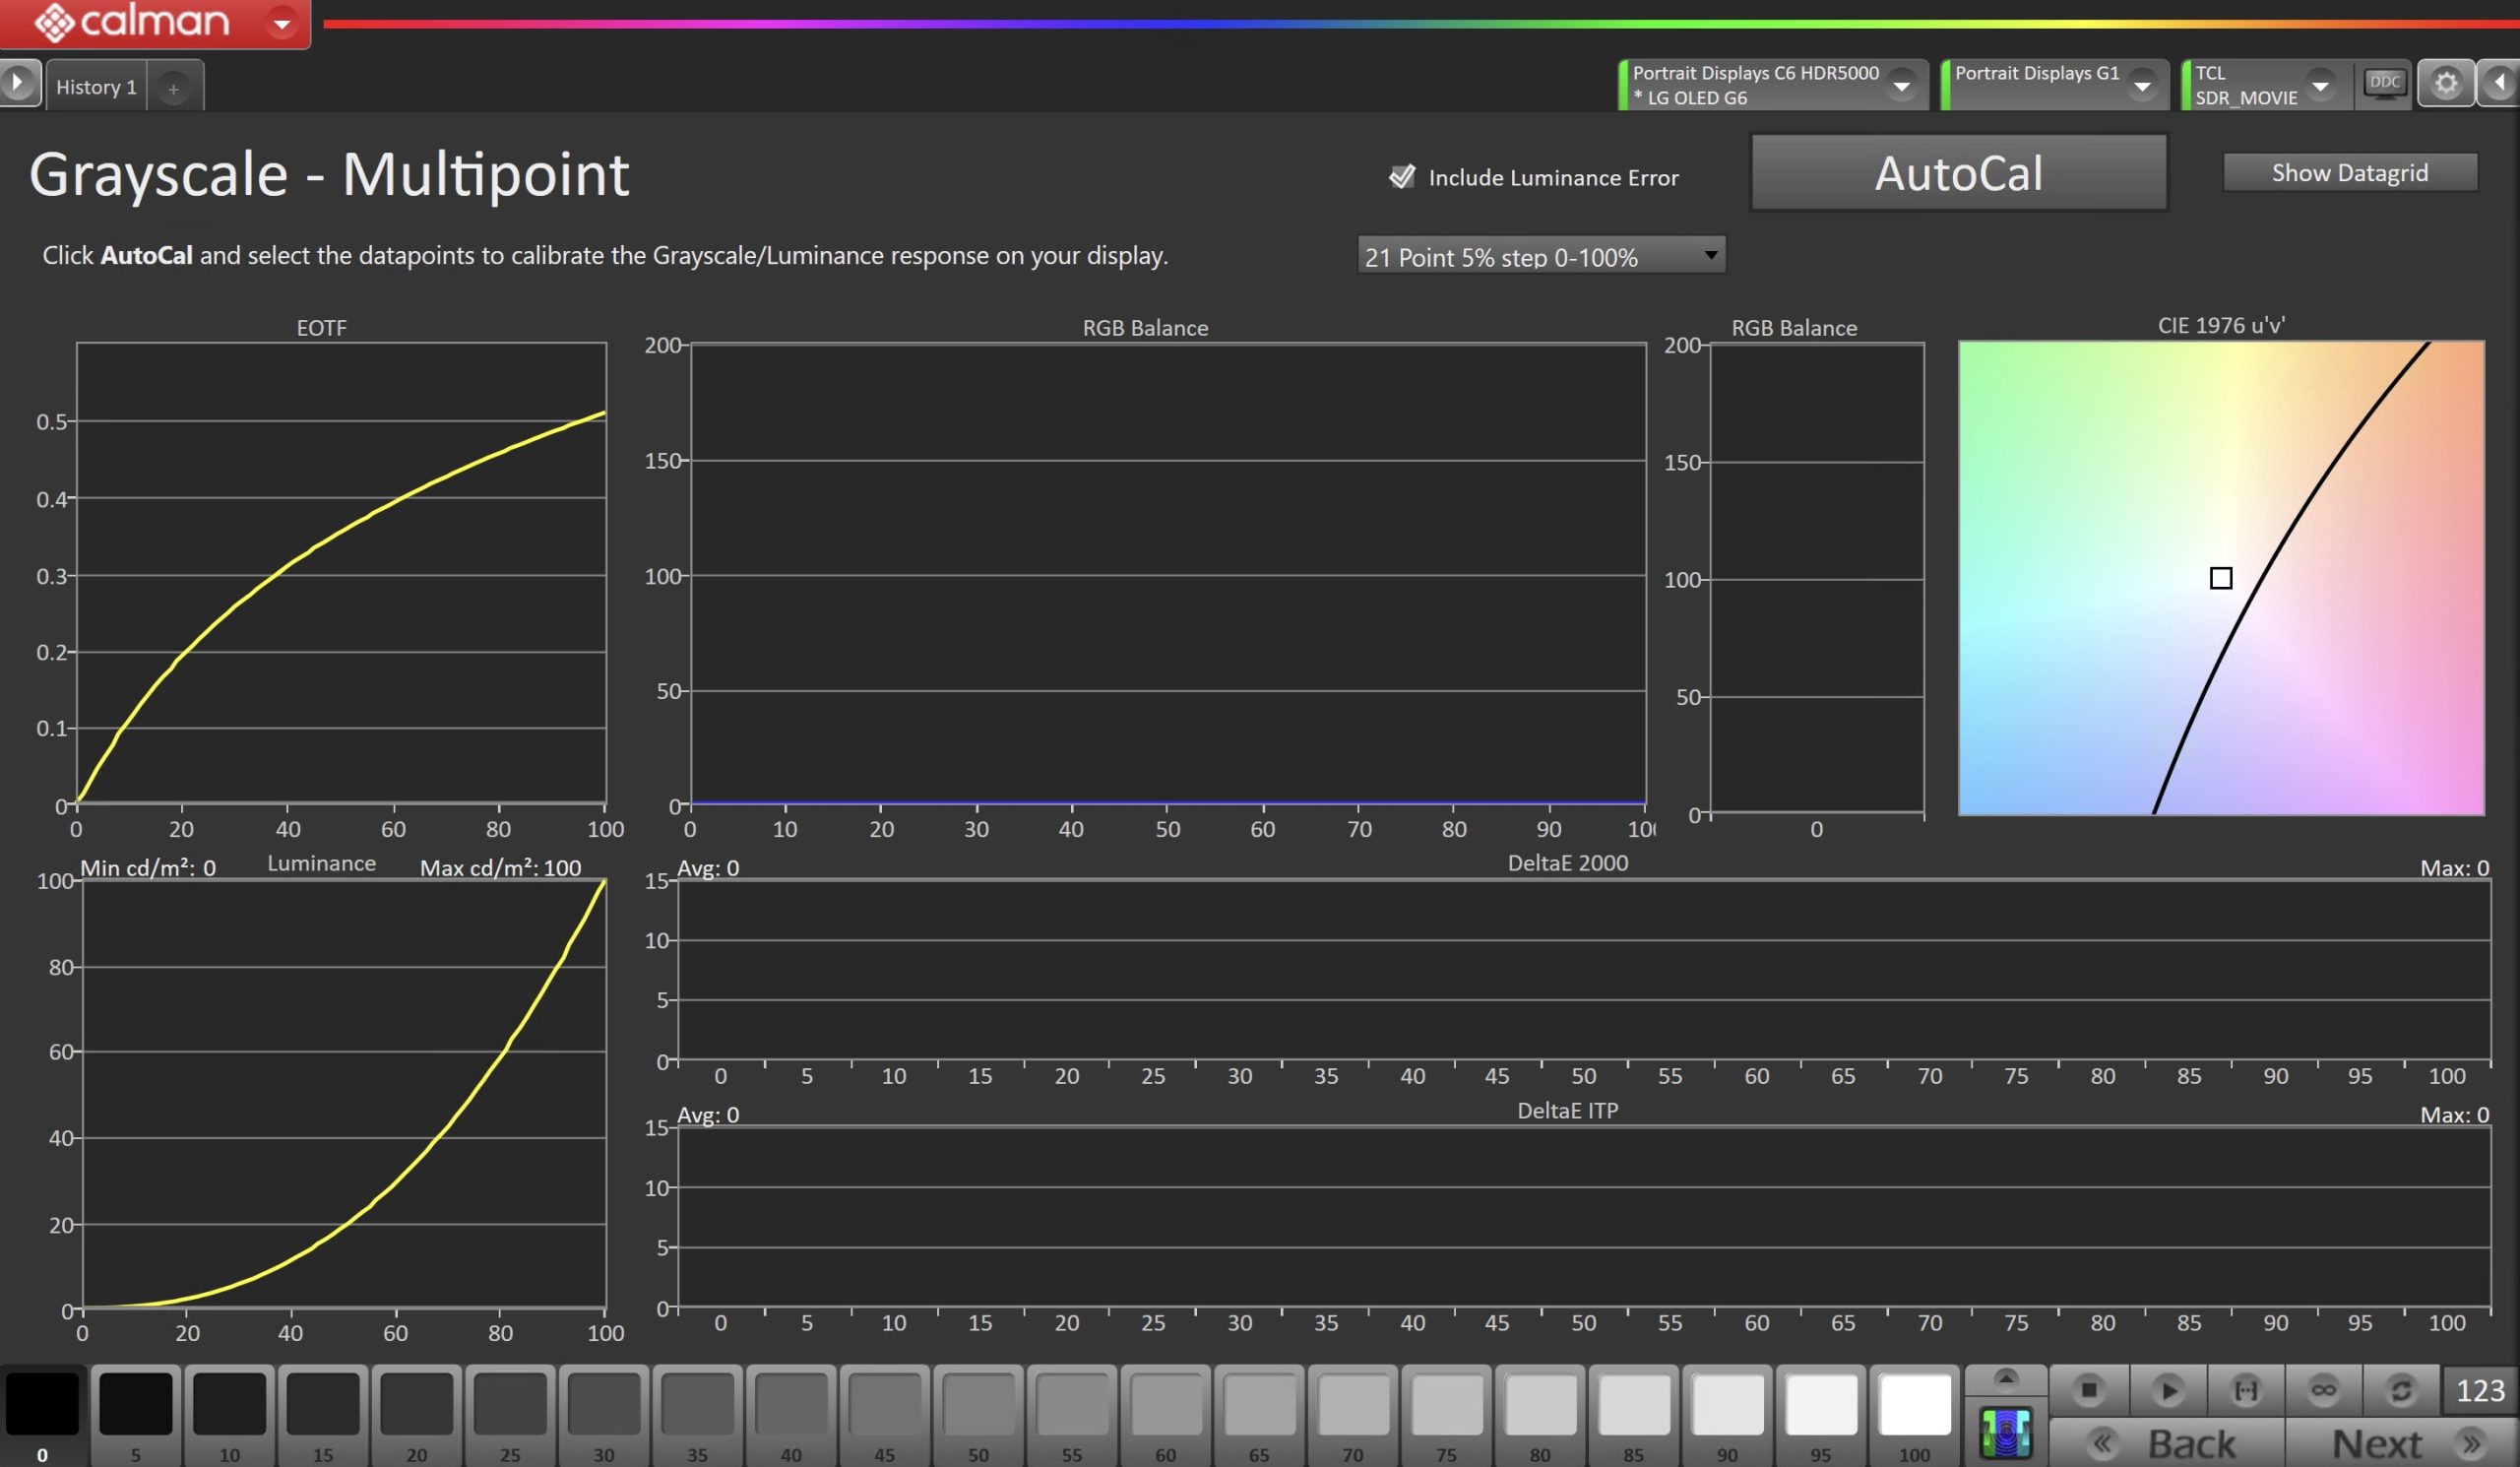The image size is (2520, 1467).
Task: Select the 0% black grayscale patch
Action: point(42,1415)
